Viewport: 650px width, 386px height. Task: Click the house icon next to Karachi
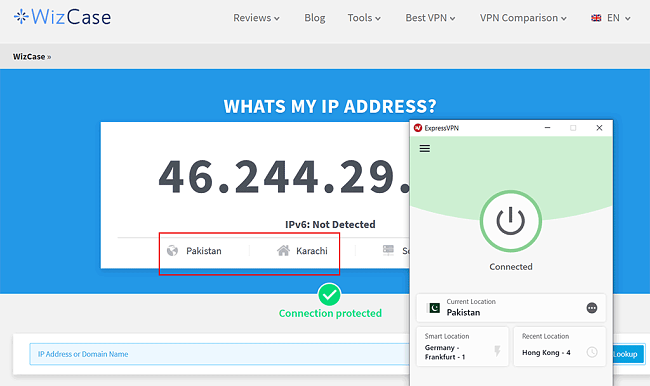[x=284, y=250]
